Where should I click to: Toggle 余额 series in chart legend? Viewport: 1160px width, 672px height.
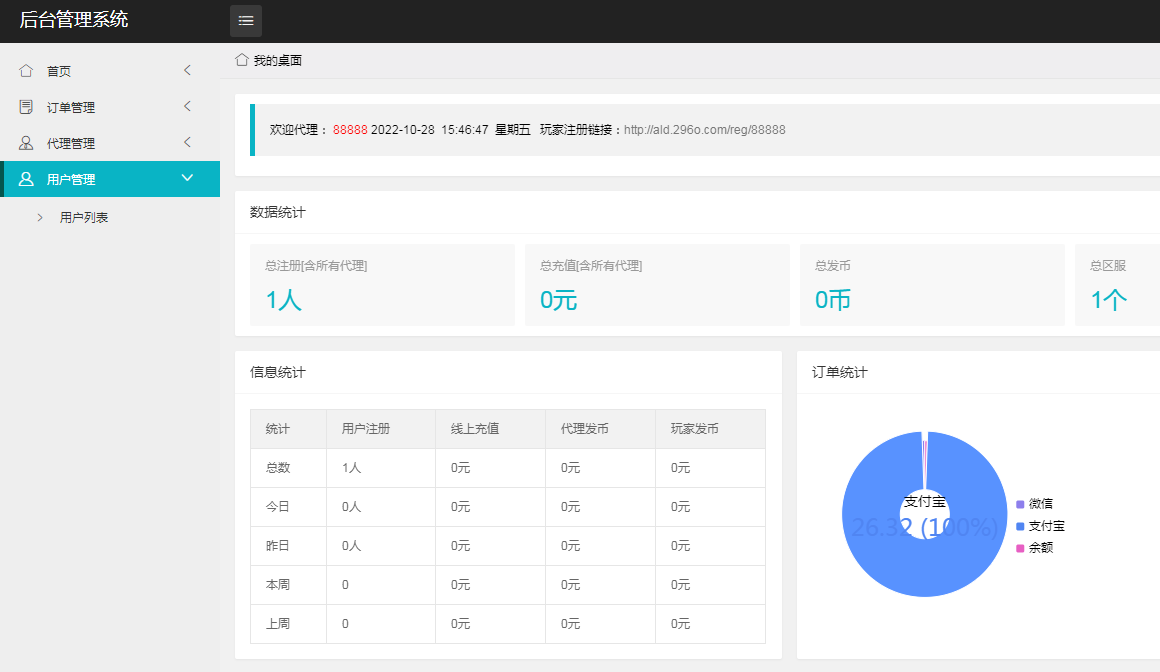1034,548
